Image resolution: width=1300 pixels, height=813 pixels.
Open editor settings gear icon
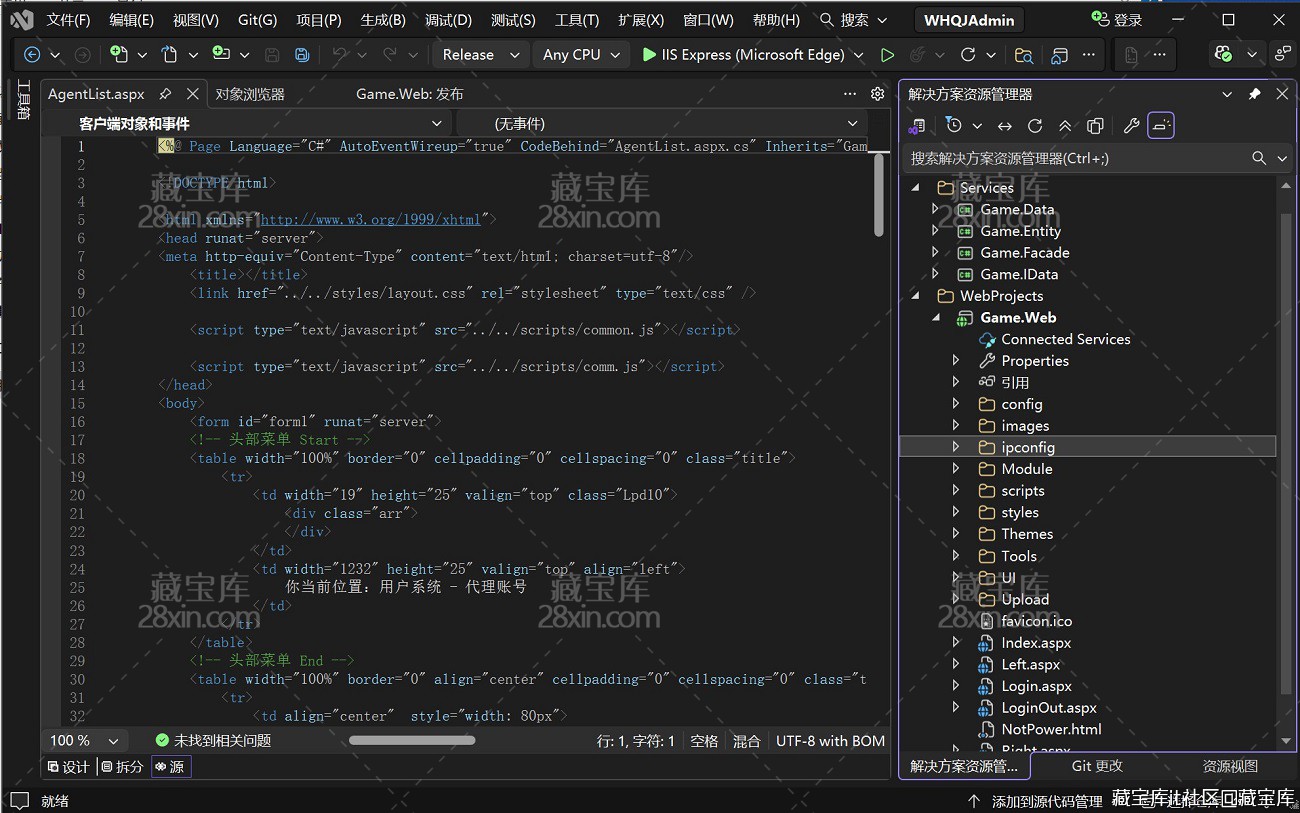coord(877,94)
